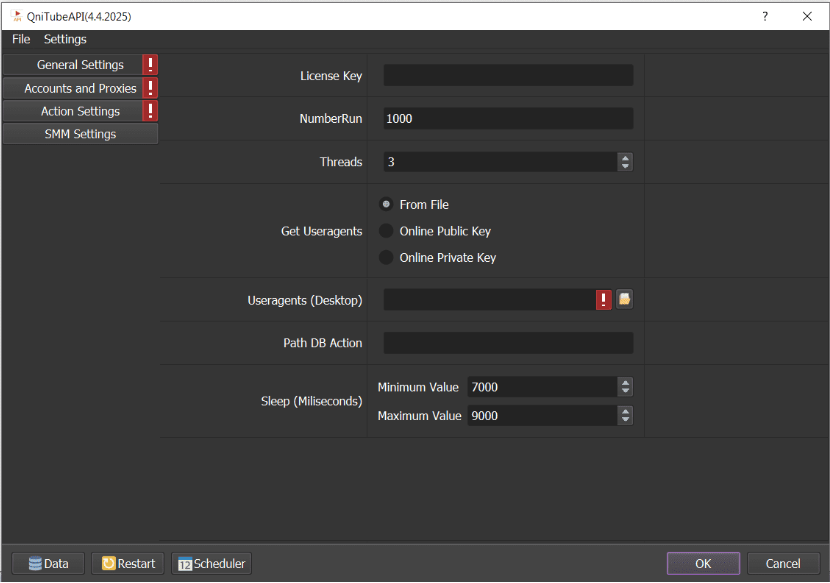The image size is (830, 583).
Task: Choose Online Public Key useragent source
Action: [x=386, y=231]
